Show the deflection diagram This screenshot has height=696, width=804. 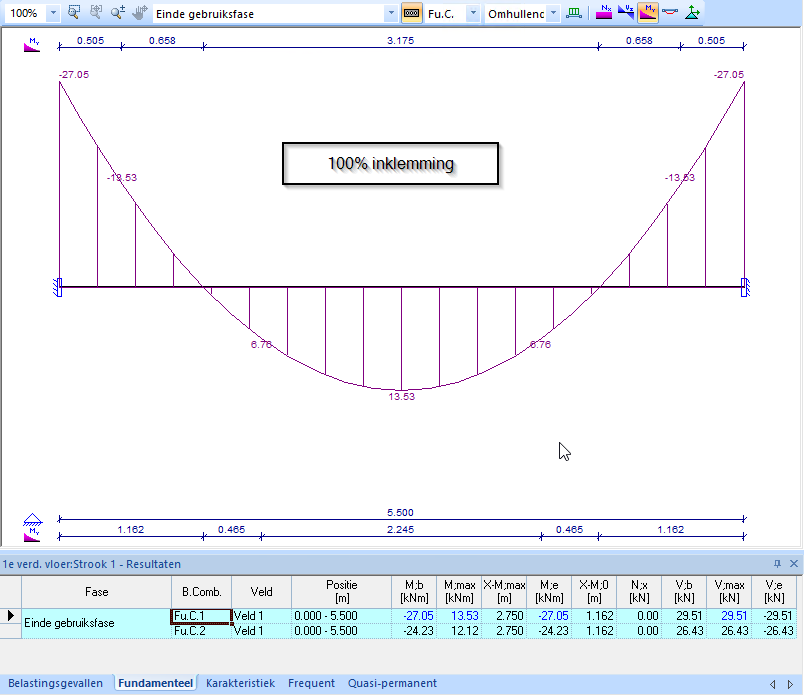[x=670, y=13]
